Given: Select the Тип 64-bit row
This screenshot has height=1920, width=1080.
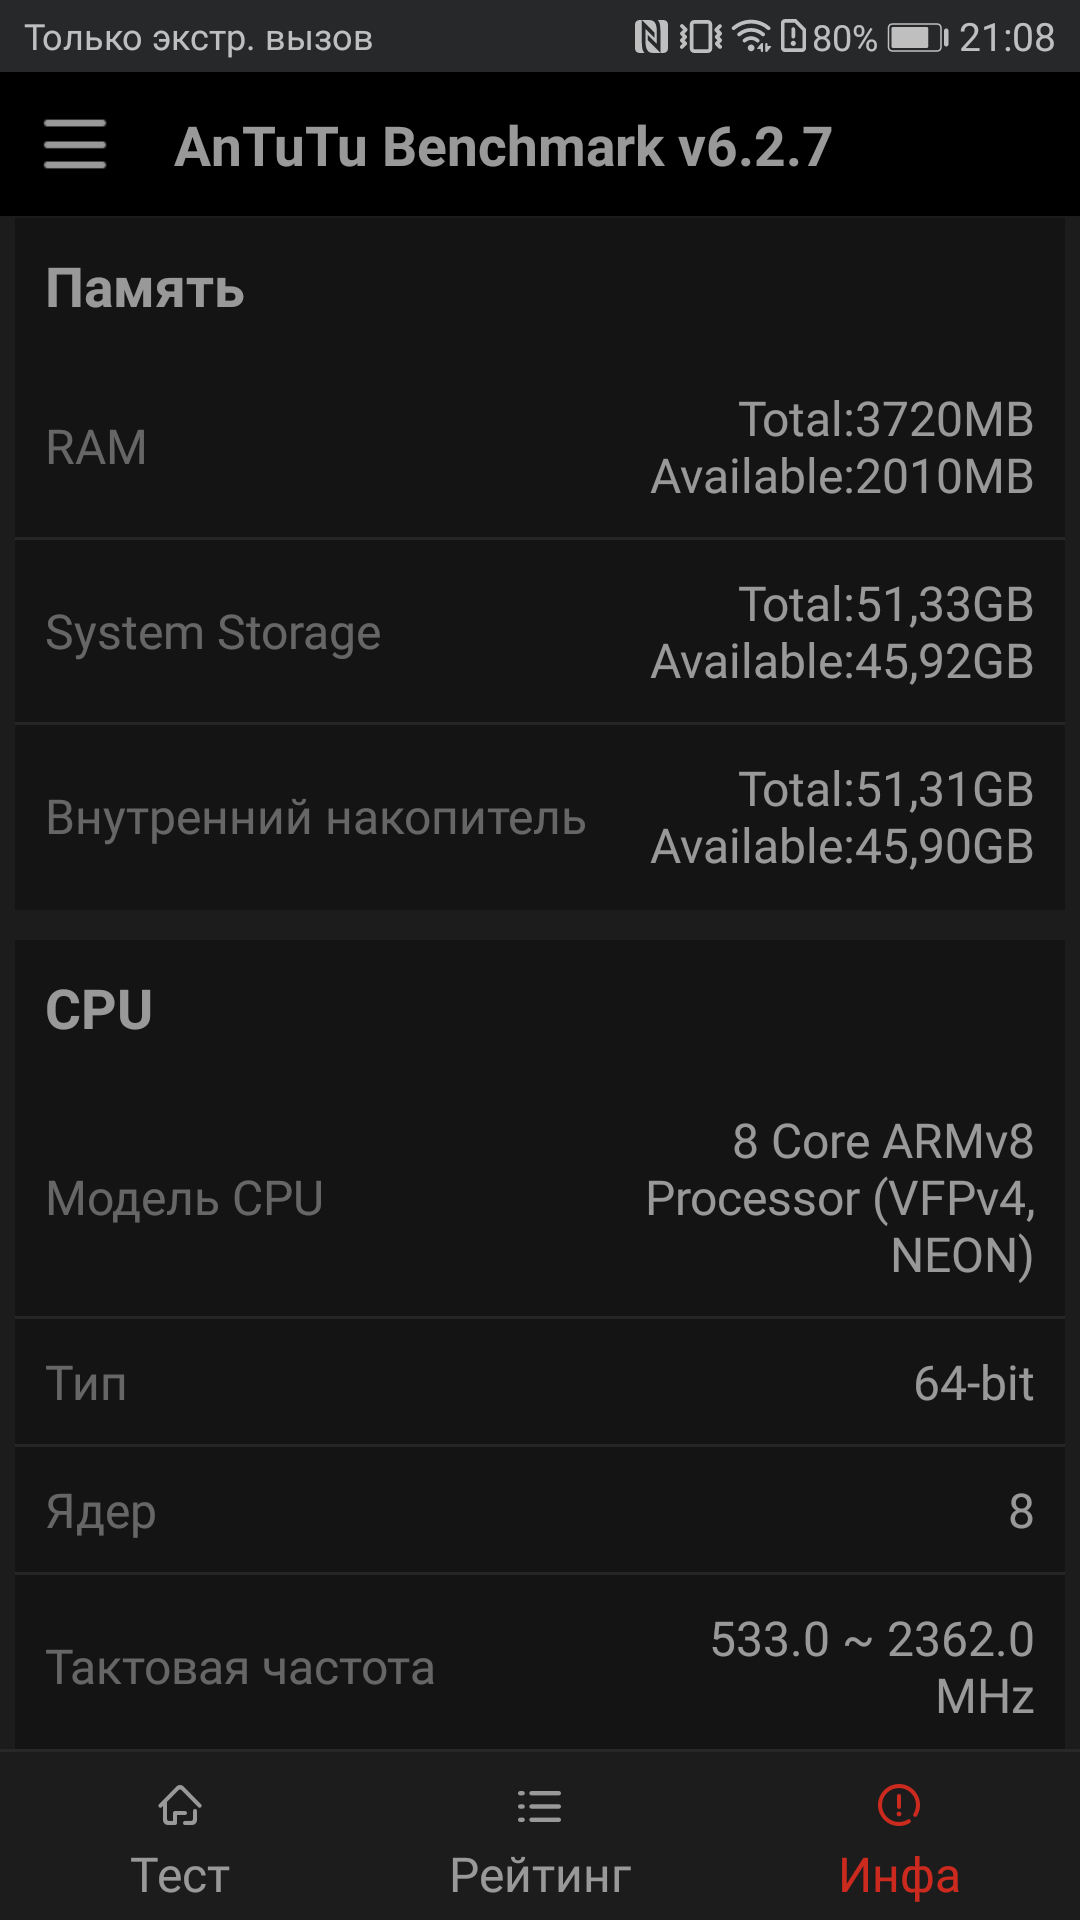Looking at the screenshot, I should (540, 1383).
